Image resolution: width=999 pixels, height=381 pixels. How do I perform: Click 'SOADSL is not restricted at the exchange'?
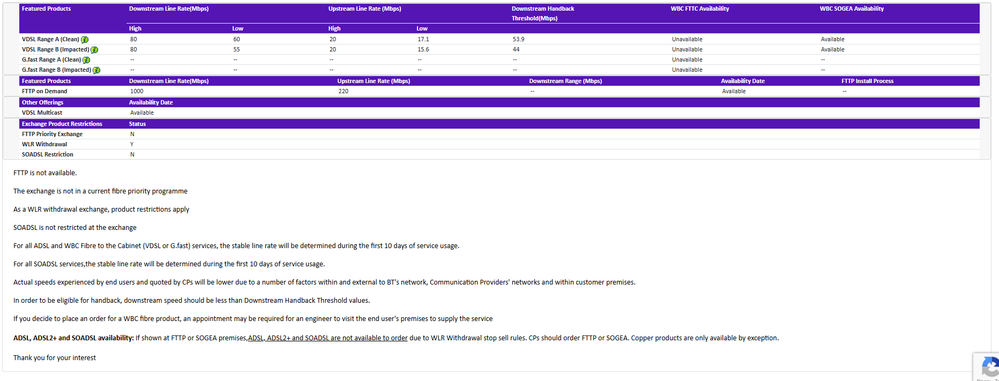click(75, 227)
